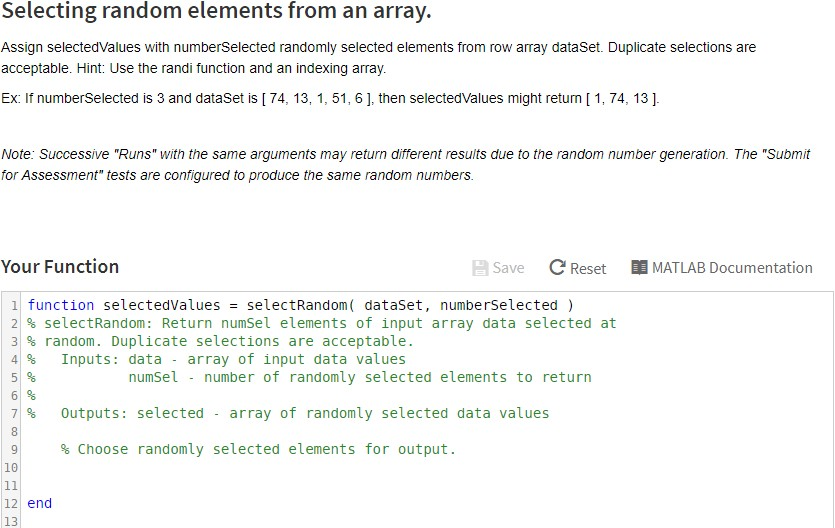835x528 pixels.
Task: Click the MATLAB Documentation book icon
Action: coord(640,268)
